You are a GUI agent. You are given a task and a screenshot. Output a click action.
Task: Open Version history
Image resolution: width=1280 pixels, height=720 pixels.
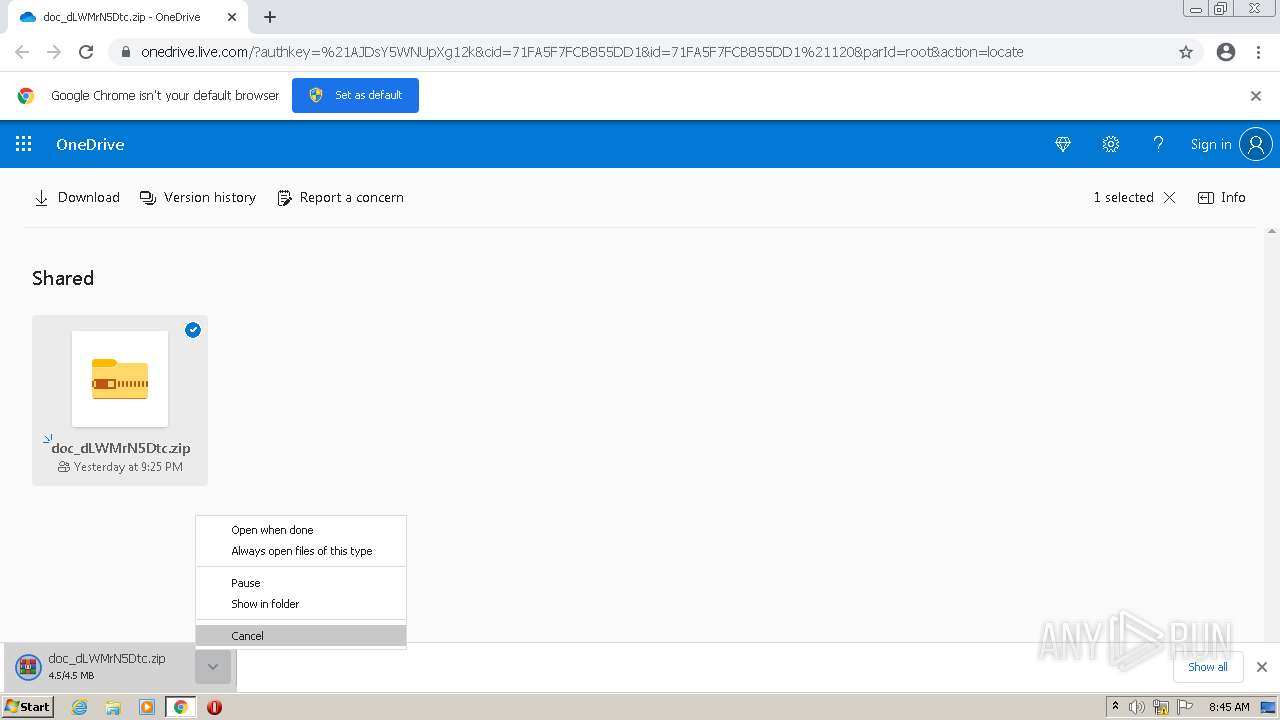(x=198, y=197)
